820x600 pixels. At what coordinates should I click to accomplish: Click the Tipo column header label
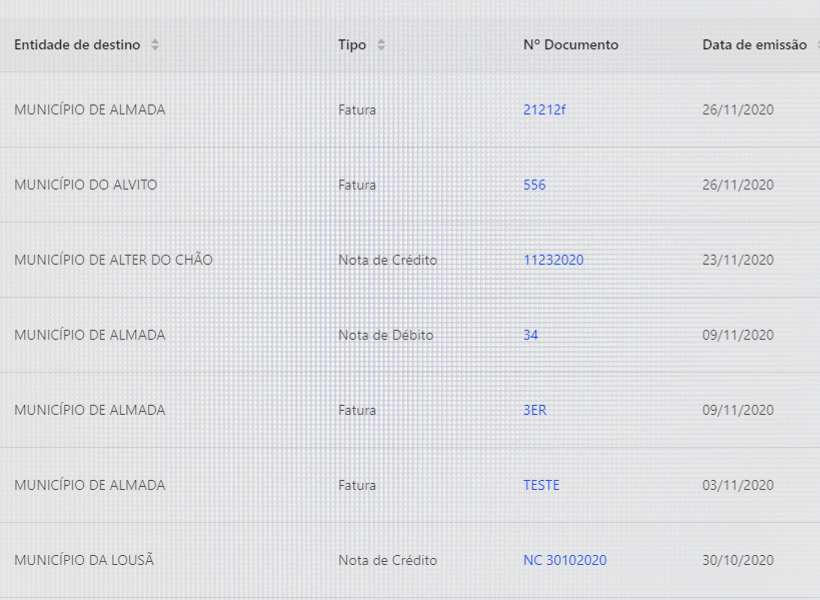[x=352, y=45]
